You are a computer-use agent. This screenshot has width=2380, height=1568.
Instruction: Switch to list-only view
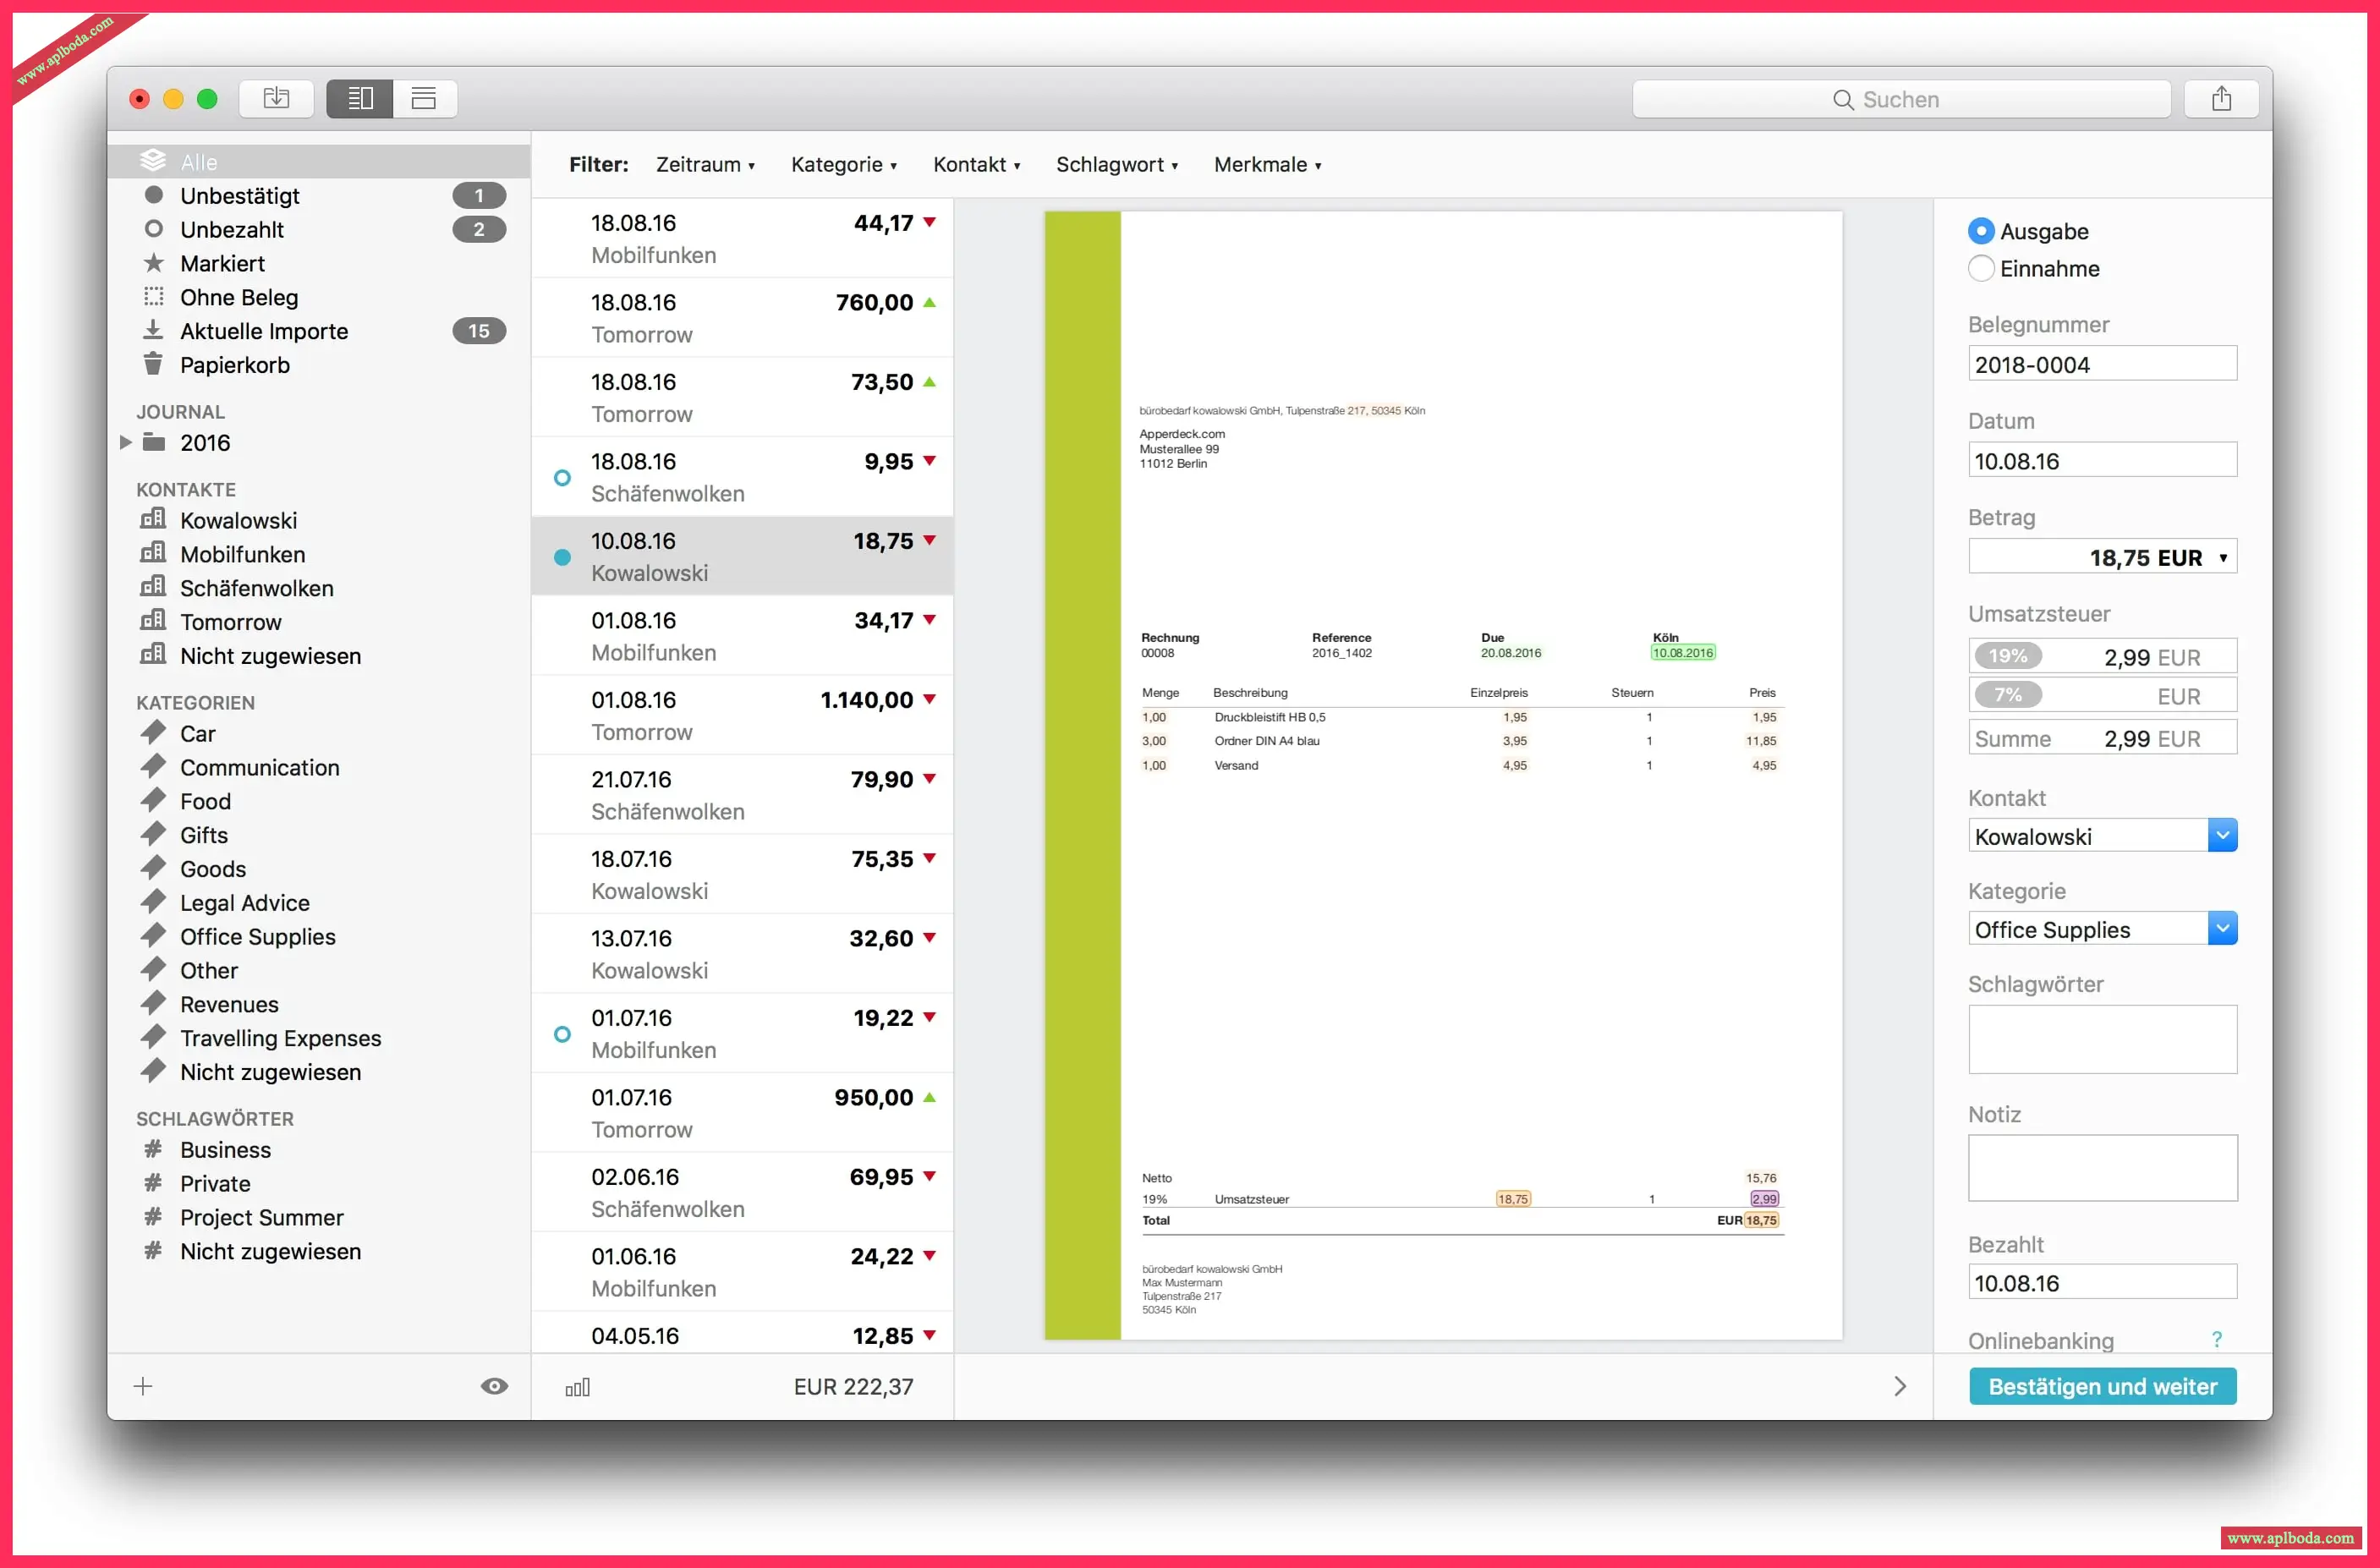(x=424, y=98)
